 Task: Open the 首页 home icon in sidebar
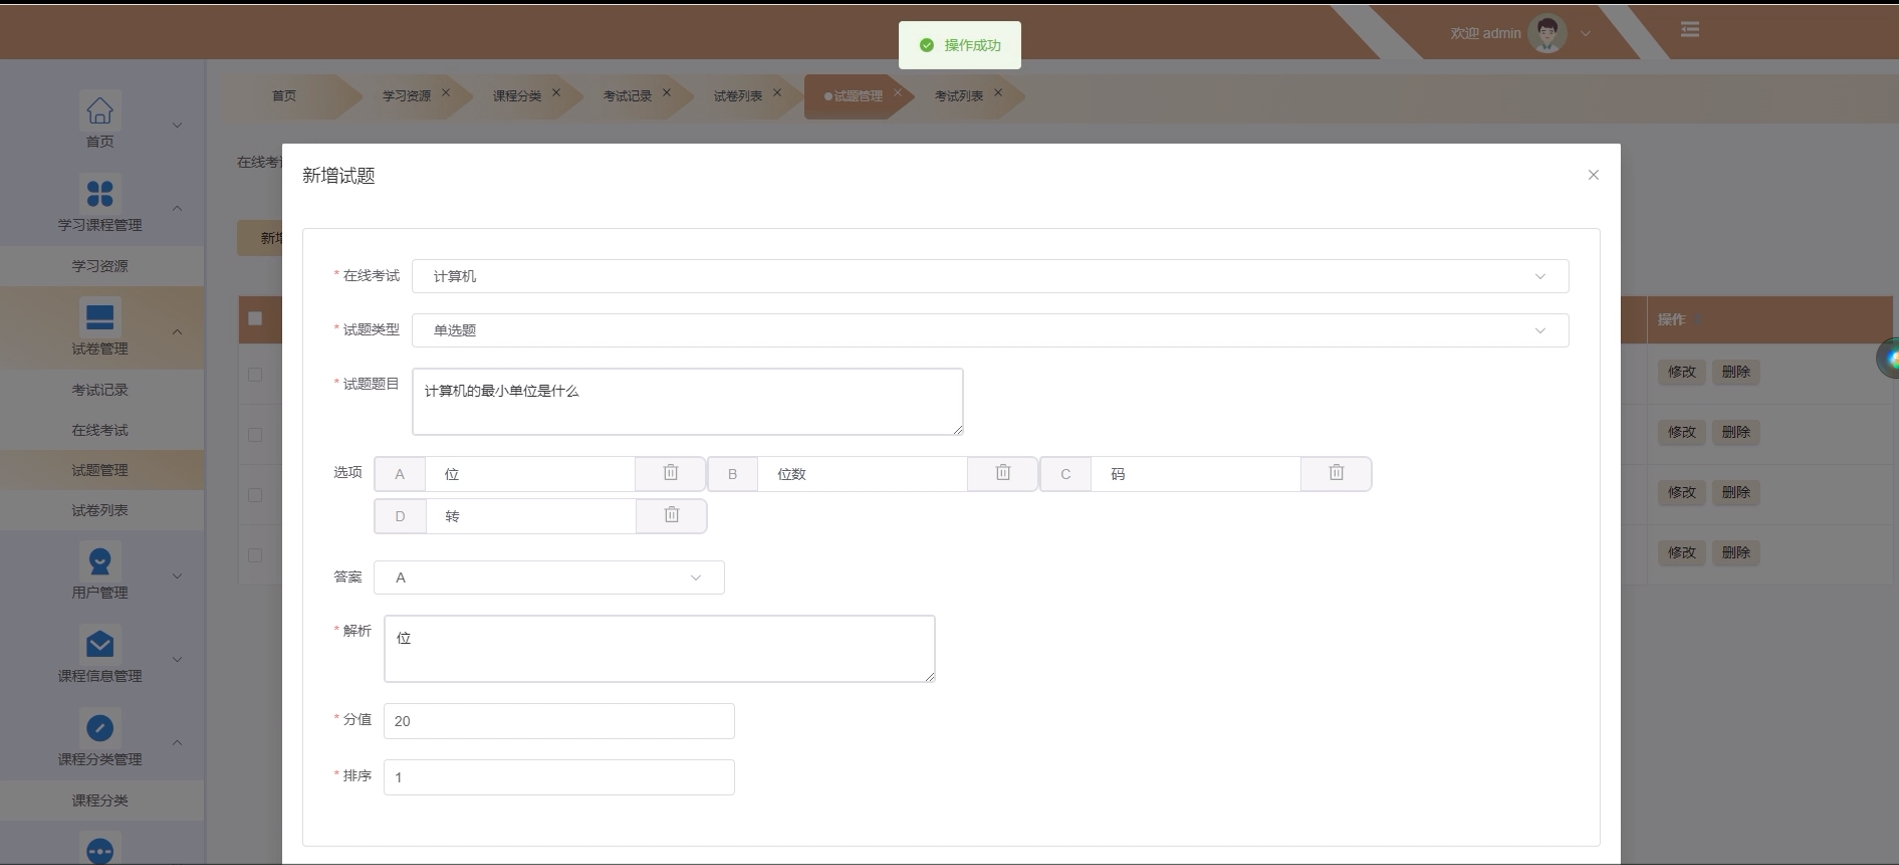[100, 110]
